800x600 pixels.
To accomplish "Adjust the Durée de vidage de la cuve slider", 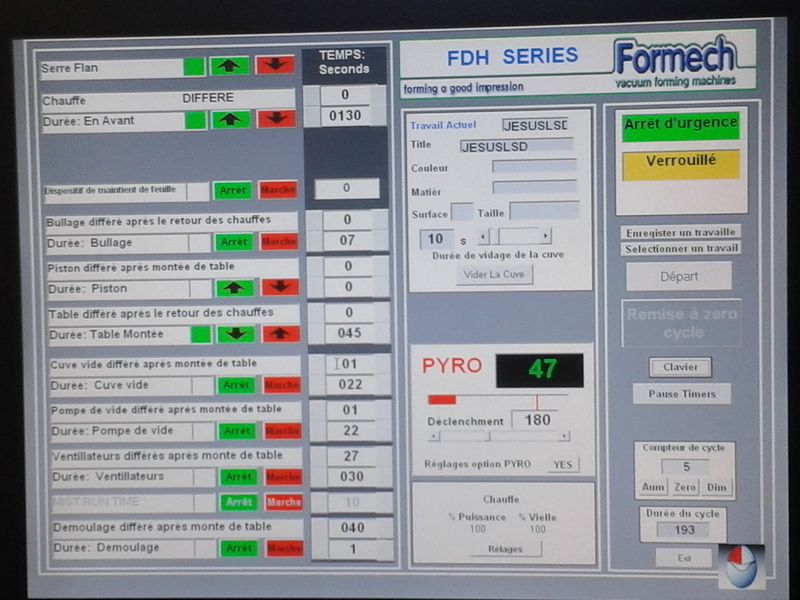I will tap(514, 236).
